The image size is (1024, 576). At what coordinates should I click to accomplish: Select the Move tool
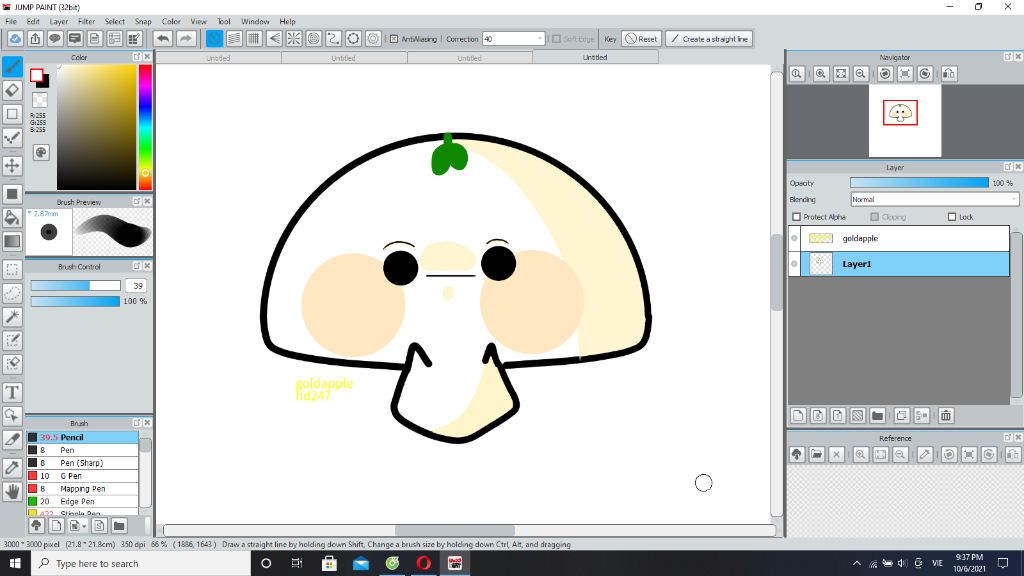tap(12, 165)
